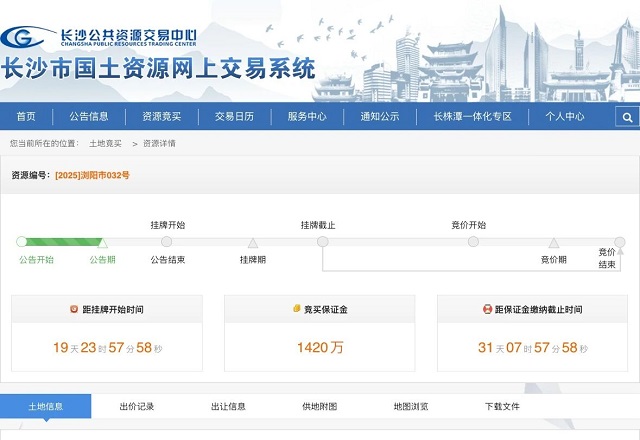Open the 地图浏览 tab

(411, 406)
